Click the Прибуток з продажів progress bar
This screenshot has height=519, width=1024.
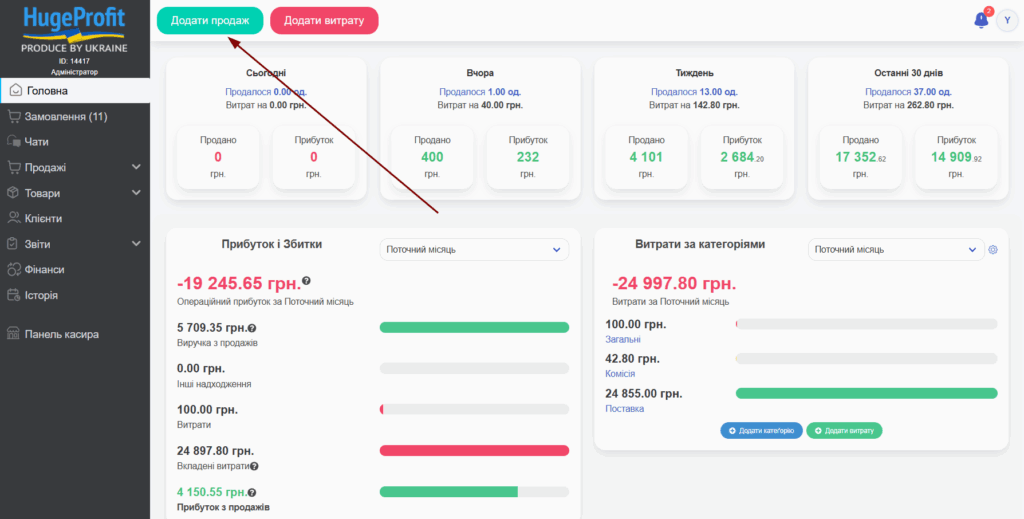[474, 492]
